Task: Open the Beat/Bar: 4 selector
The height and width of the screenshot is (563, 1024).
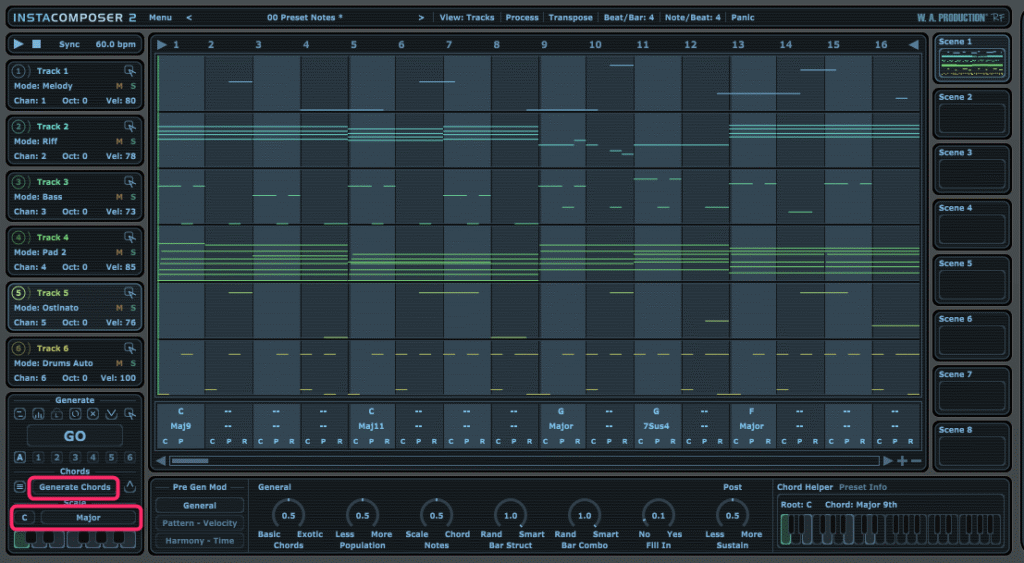Action: pos(628,18)
